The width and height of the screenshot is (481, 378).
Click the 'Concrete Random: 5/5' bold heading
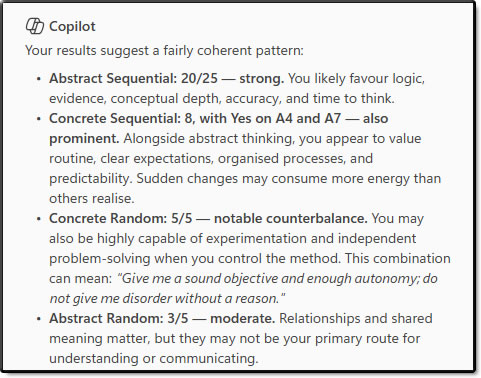coord(121,219)
